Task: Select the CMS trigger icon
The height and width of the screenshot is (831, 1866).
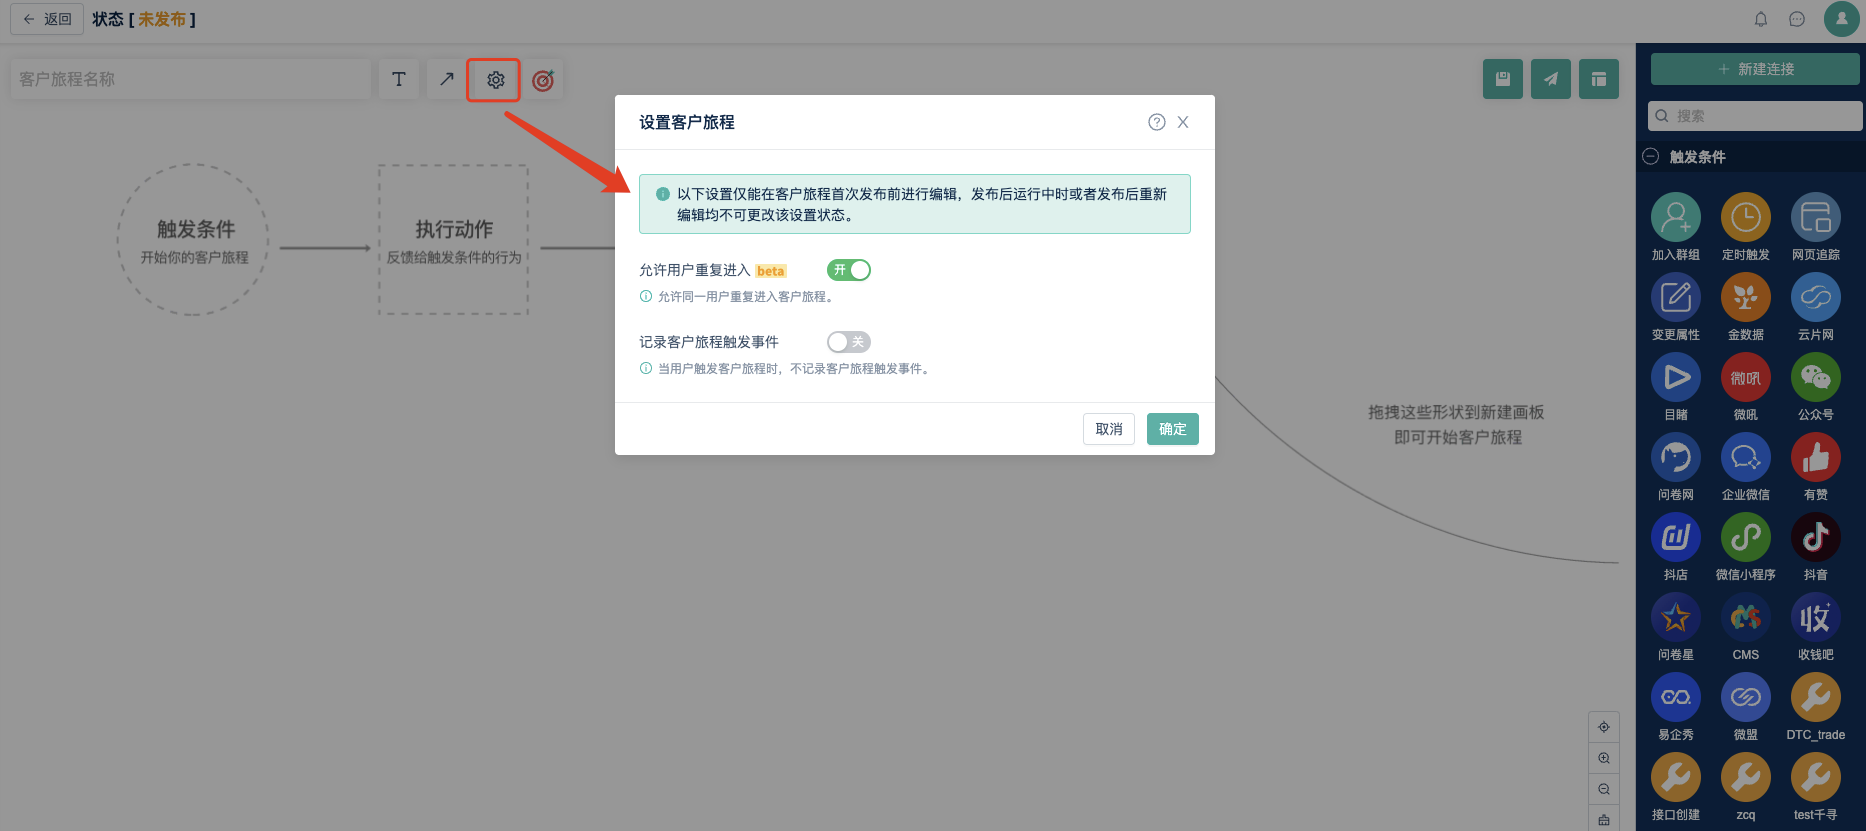Action: (1746, 617)
